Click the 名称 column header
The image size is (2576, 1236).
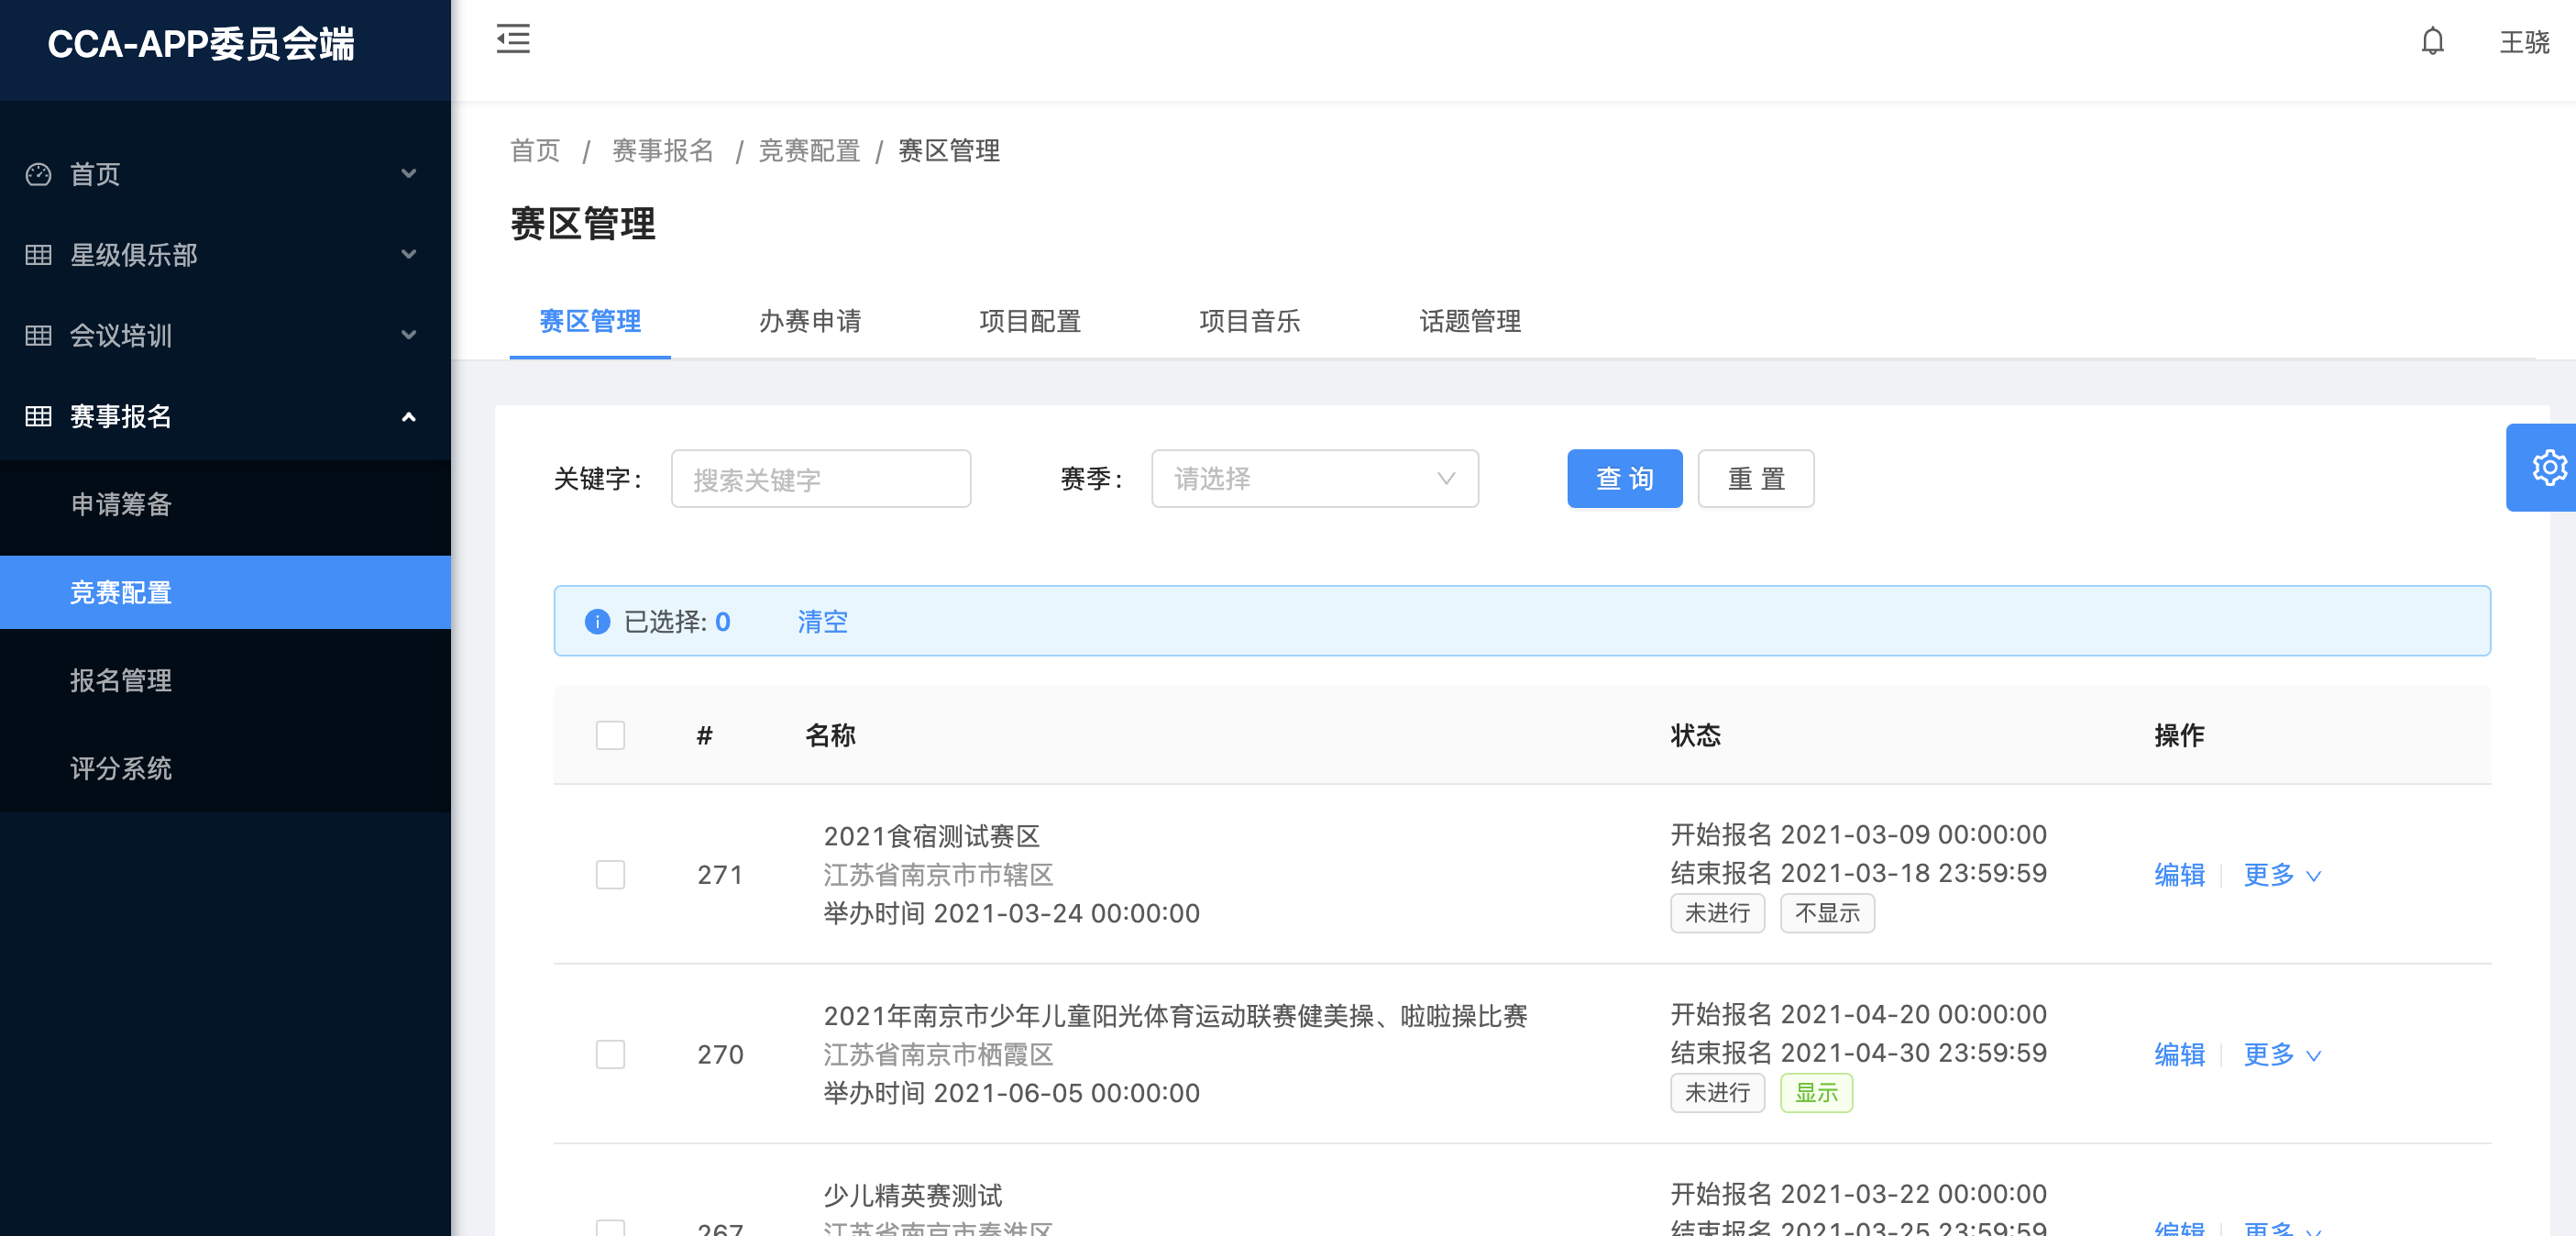click(x=830, y=735)
